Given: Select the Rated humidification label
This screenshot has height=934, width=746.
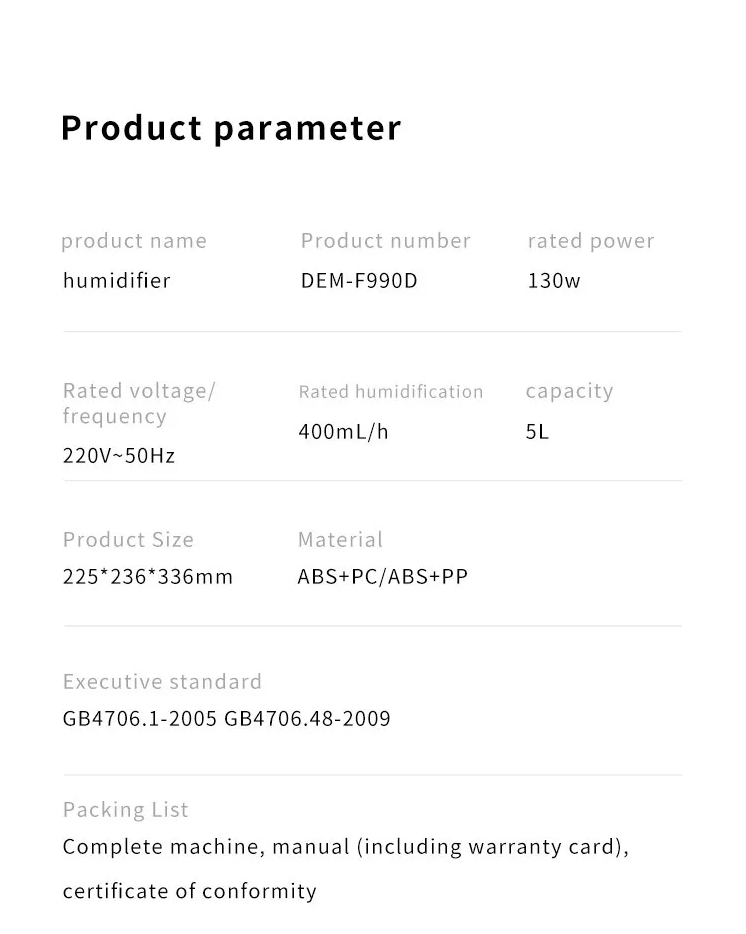Looking at the screenshot, I should click(x=391, y=392).
